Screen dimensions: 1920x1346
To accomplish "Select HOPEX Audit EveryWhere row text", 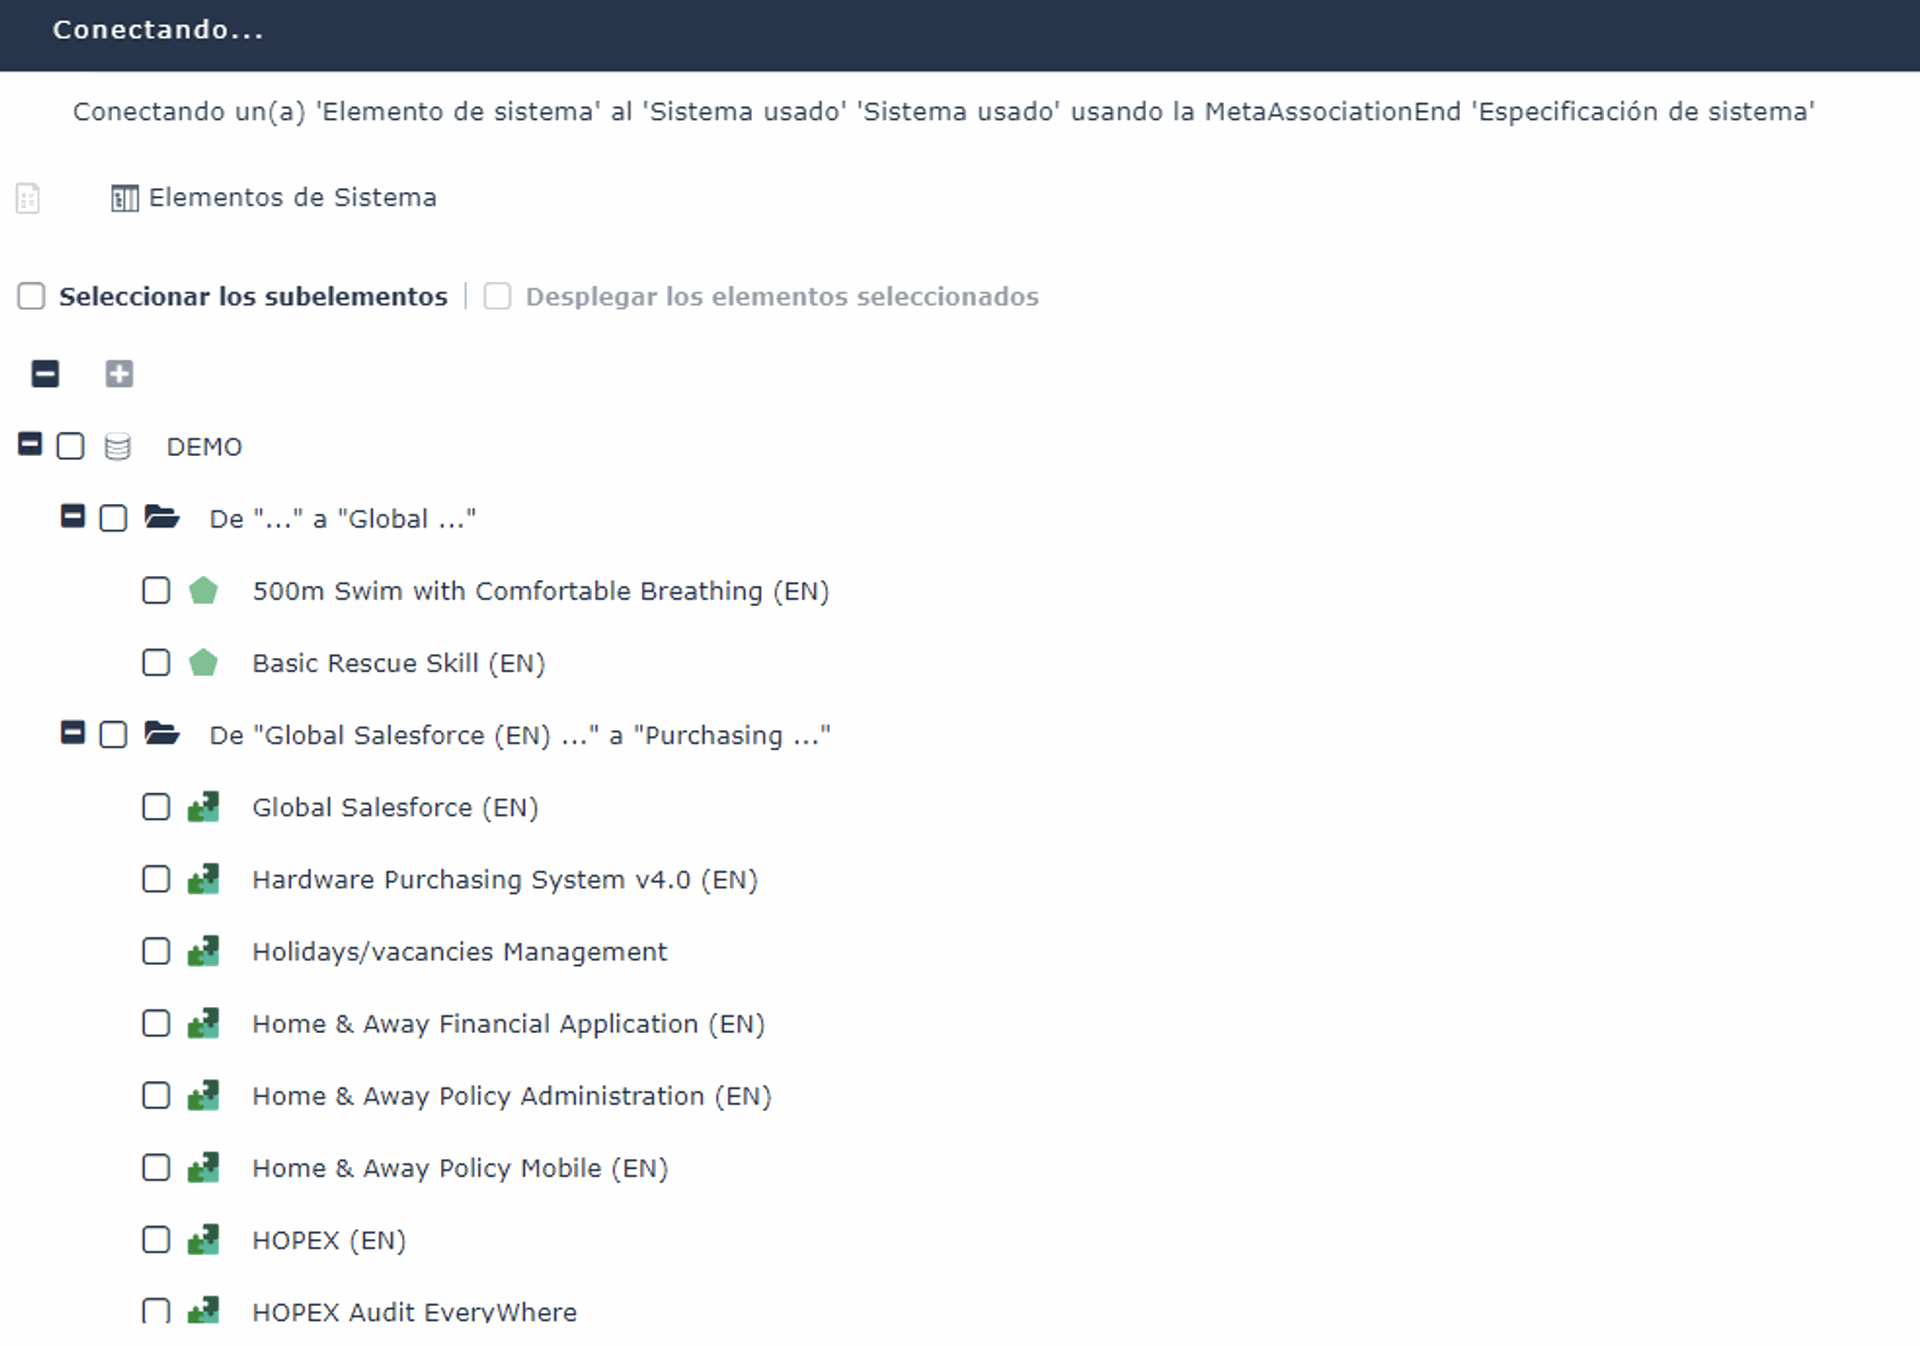I will tap(414, 1311).
